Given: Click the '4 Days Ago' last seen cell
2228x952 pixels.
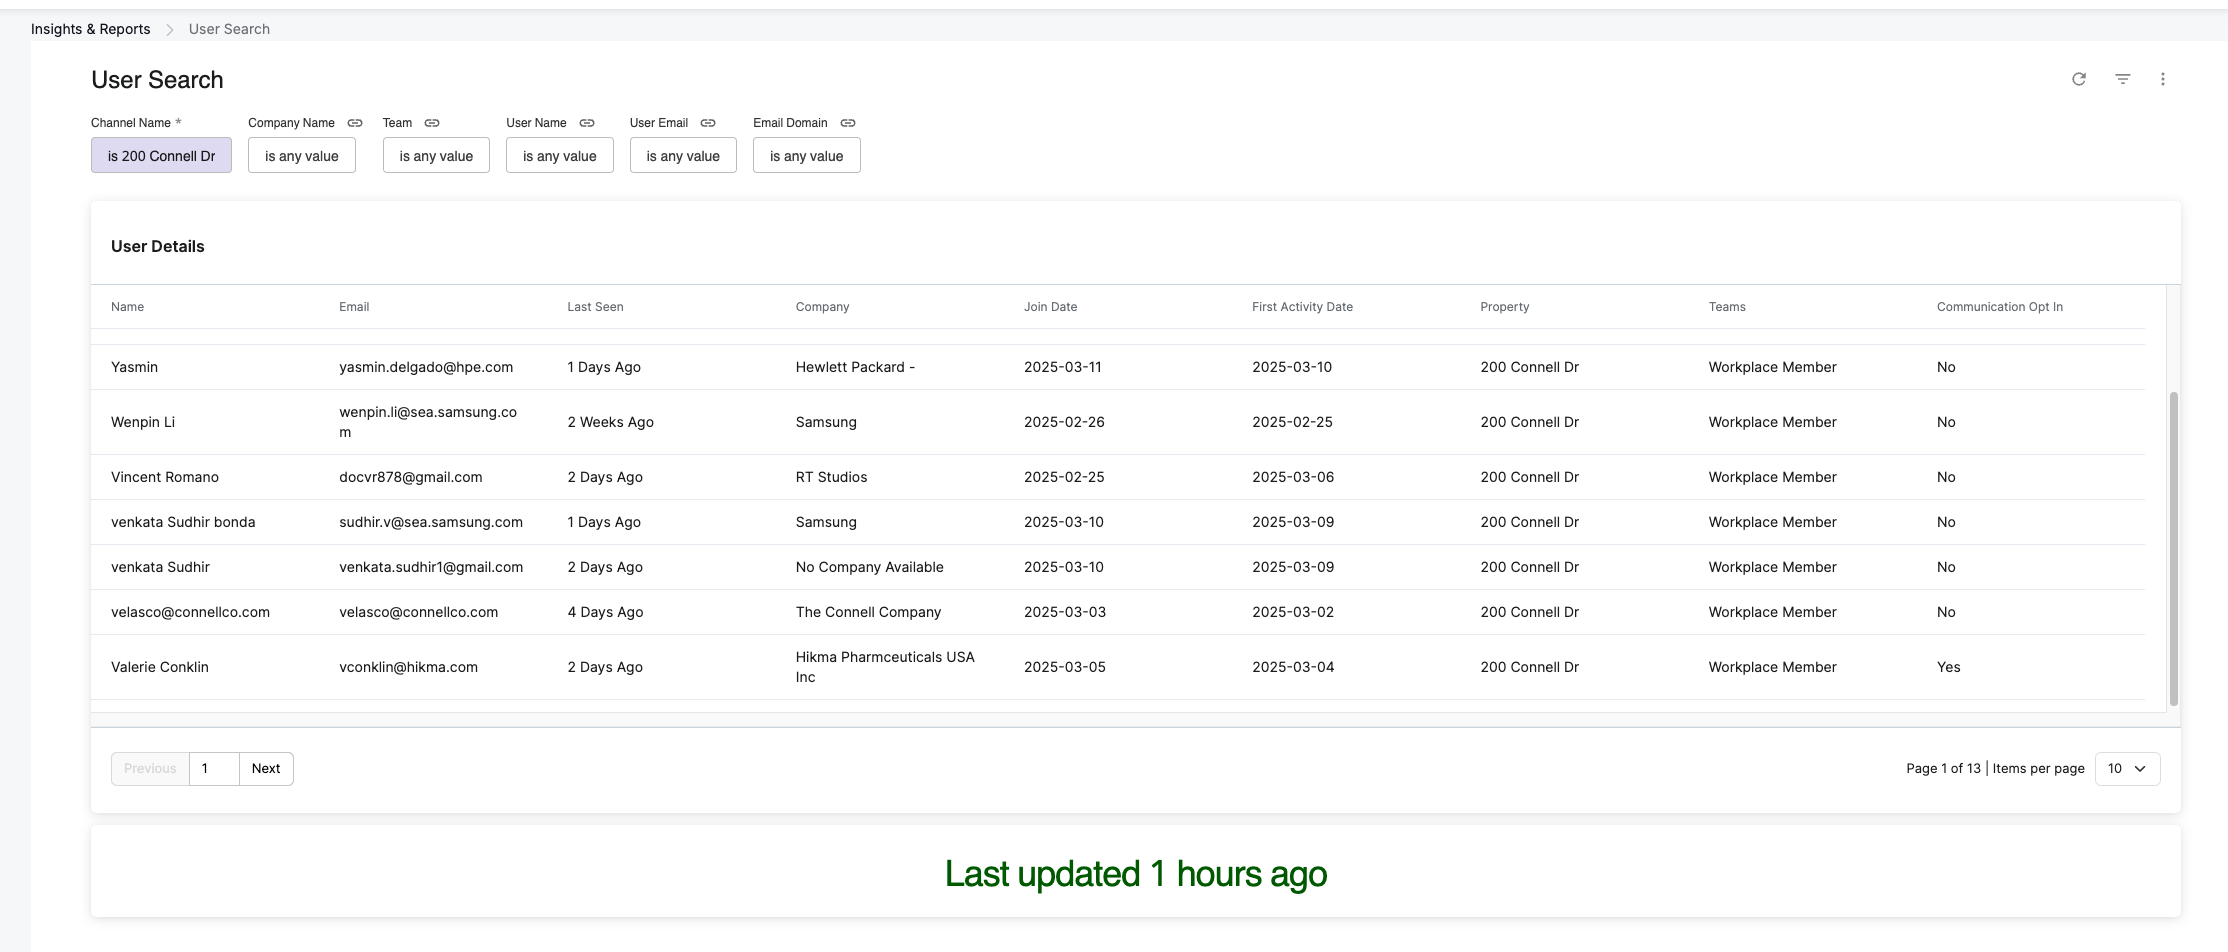Looking at the screenshot, I should (x=605, y=612).
